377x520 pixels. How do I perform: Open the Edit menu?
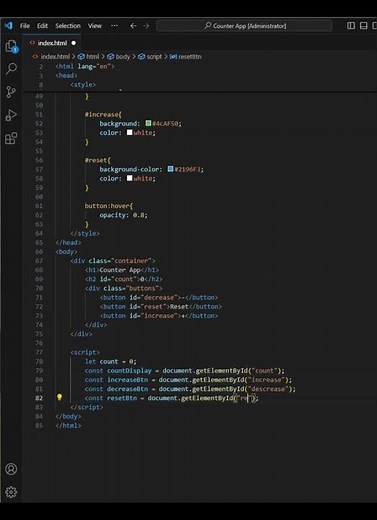[x=42, y=26]
